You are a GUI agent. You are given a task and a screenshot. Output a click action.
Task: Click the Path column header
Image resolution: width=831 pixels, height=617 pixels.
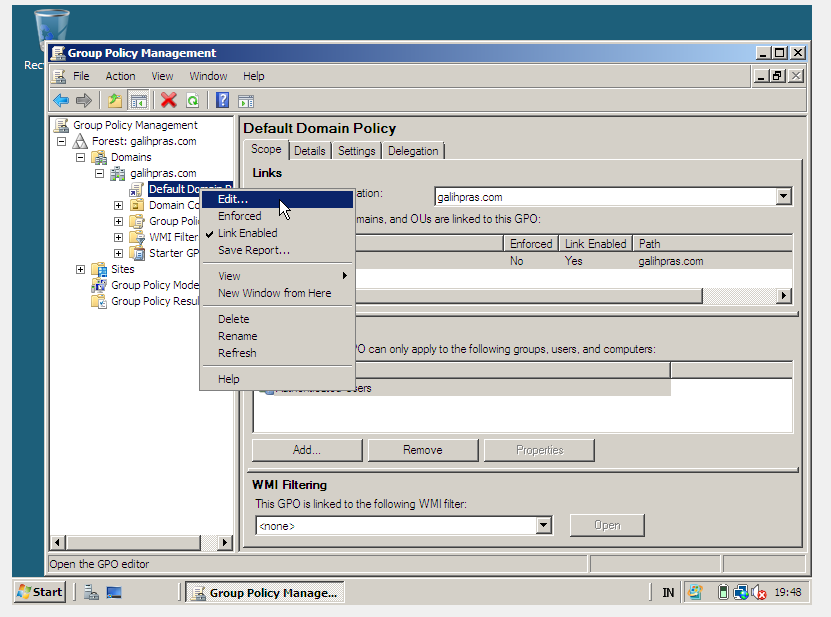click(712, 244)
